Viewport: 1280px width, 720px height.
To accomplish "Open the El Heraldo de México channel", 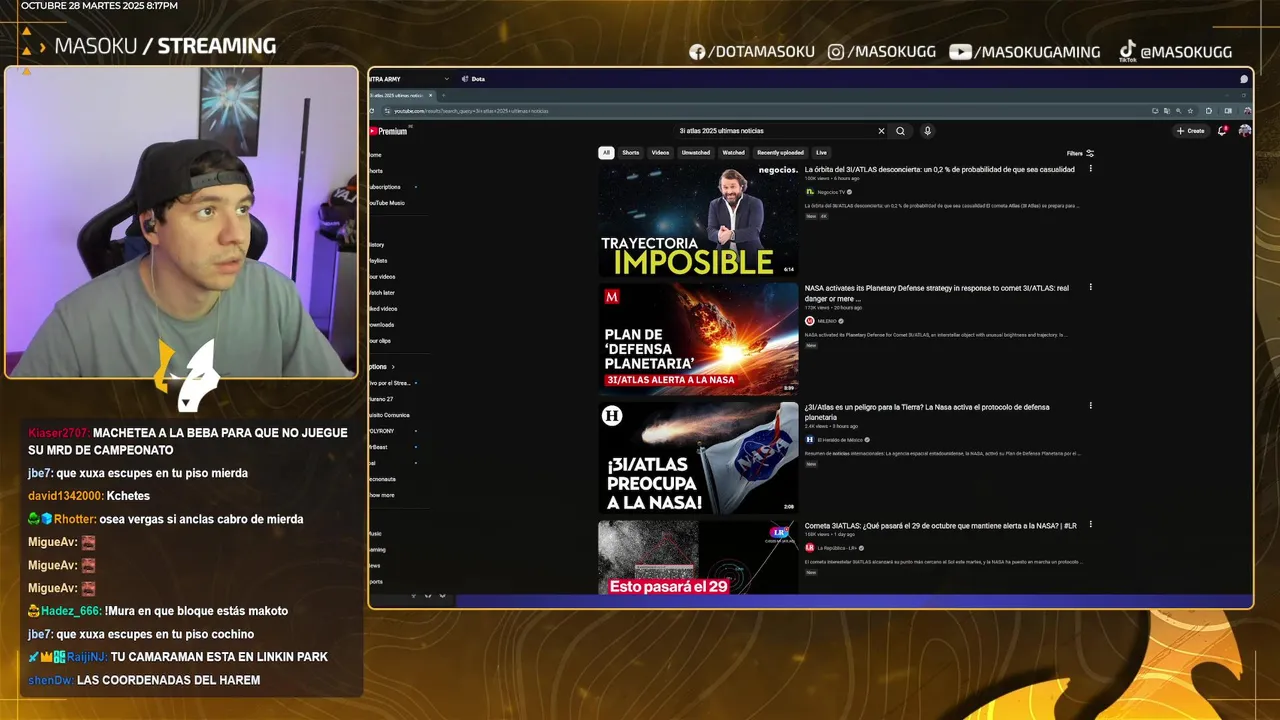I will pos(839,440).
